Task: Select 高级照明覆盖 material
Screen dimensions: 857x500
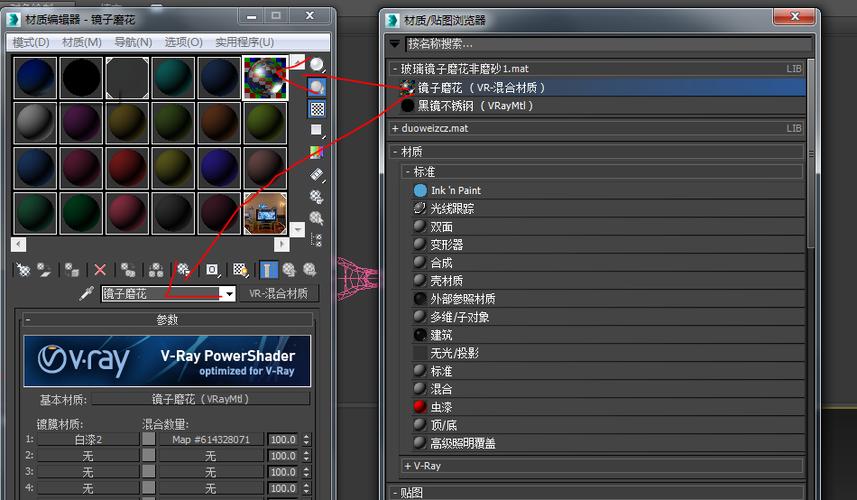Action: click(607, 443)
